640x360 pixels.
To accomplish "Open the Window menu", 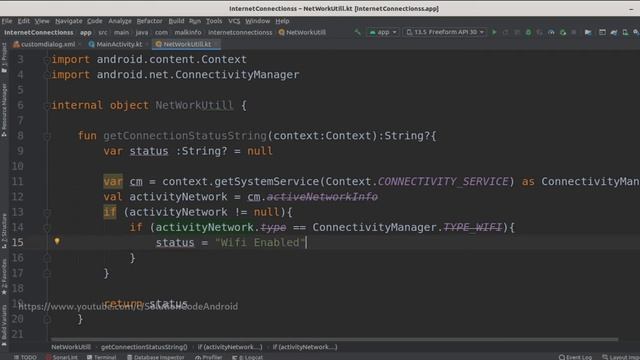I will [257, 21].
